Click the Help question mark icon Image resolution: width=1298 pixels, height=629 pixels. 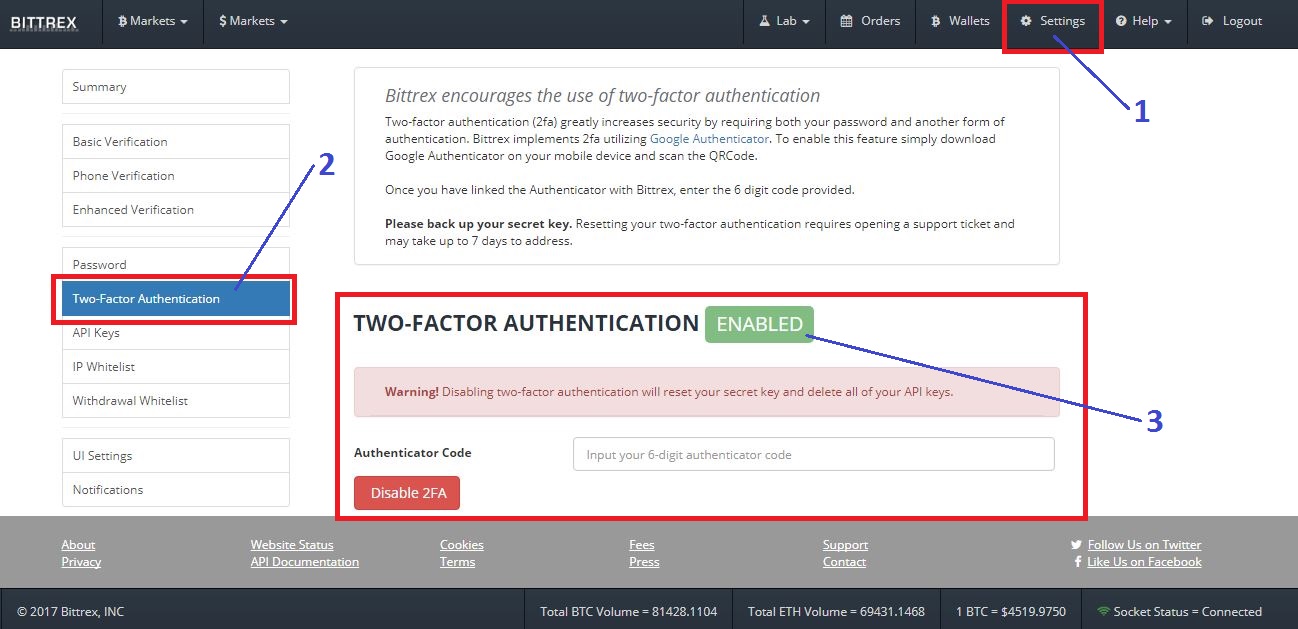[x=1122, y=21]
